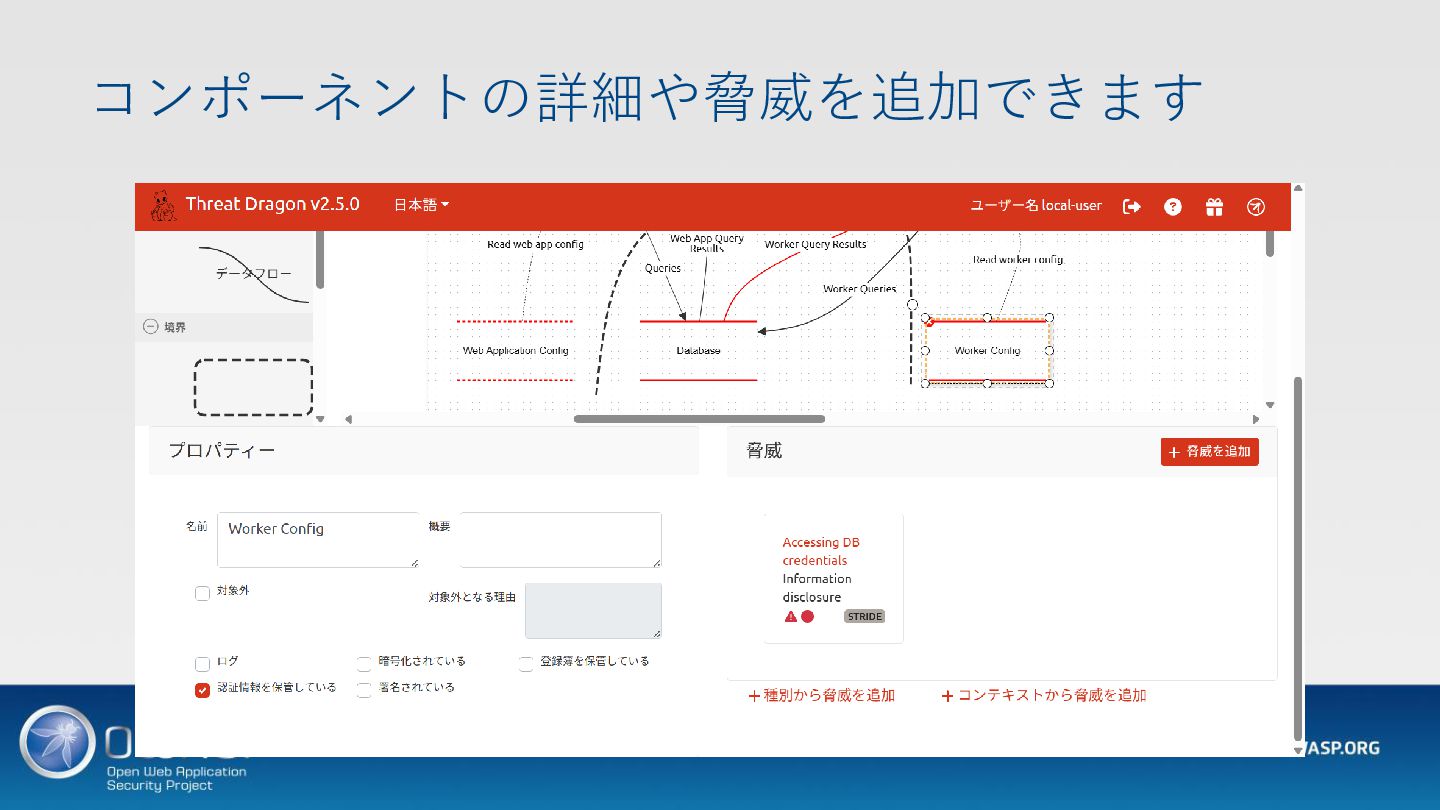This screenshot has height=810, width=1440.
Task: Click the Database store in diagram
Action: coord(698,351)
